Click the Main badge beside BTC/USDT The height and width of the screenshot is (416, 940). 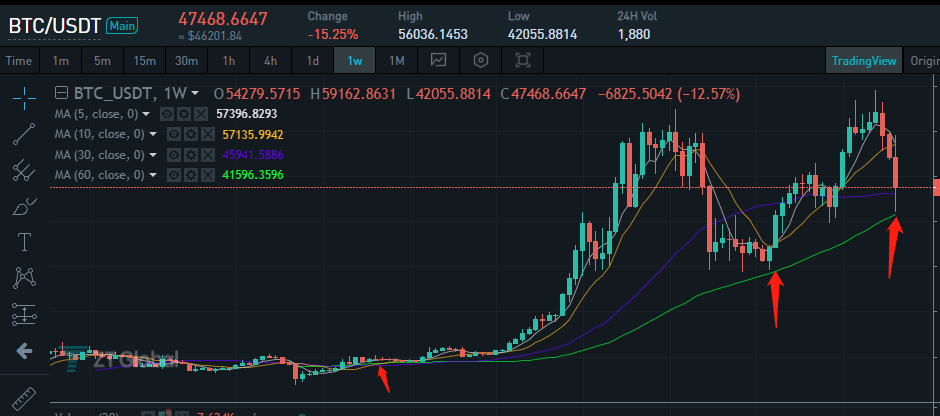(x=122, y=26)
